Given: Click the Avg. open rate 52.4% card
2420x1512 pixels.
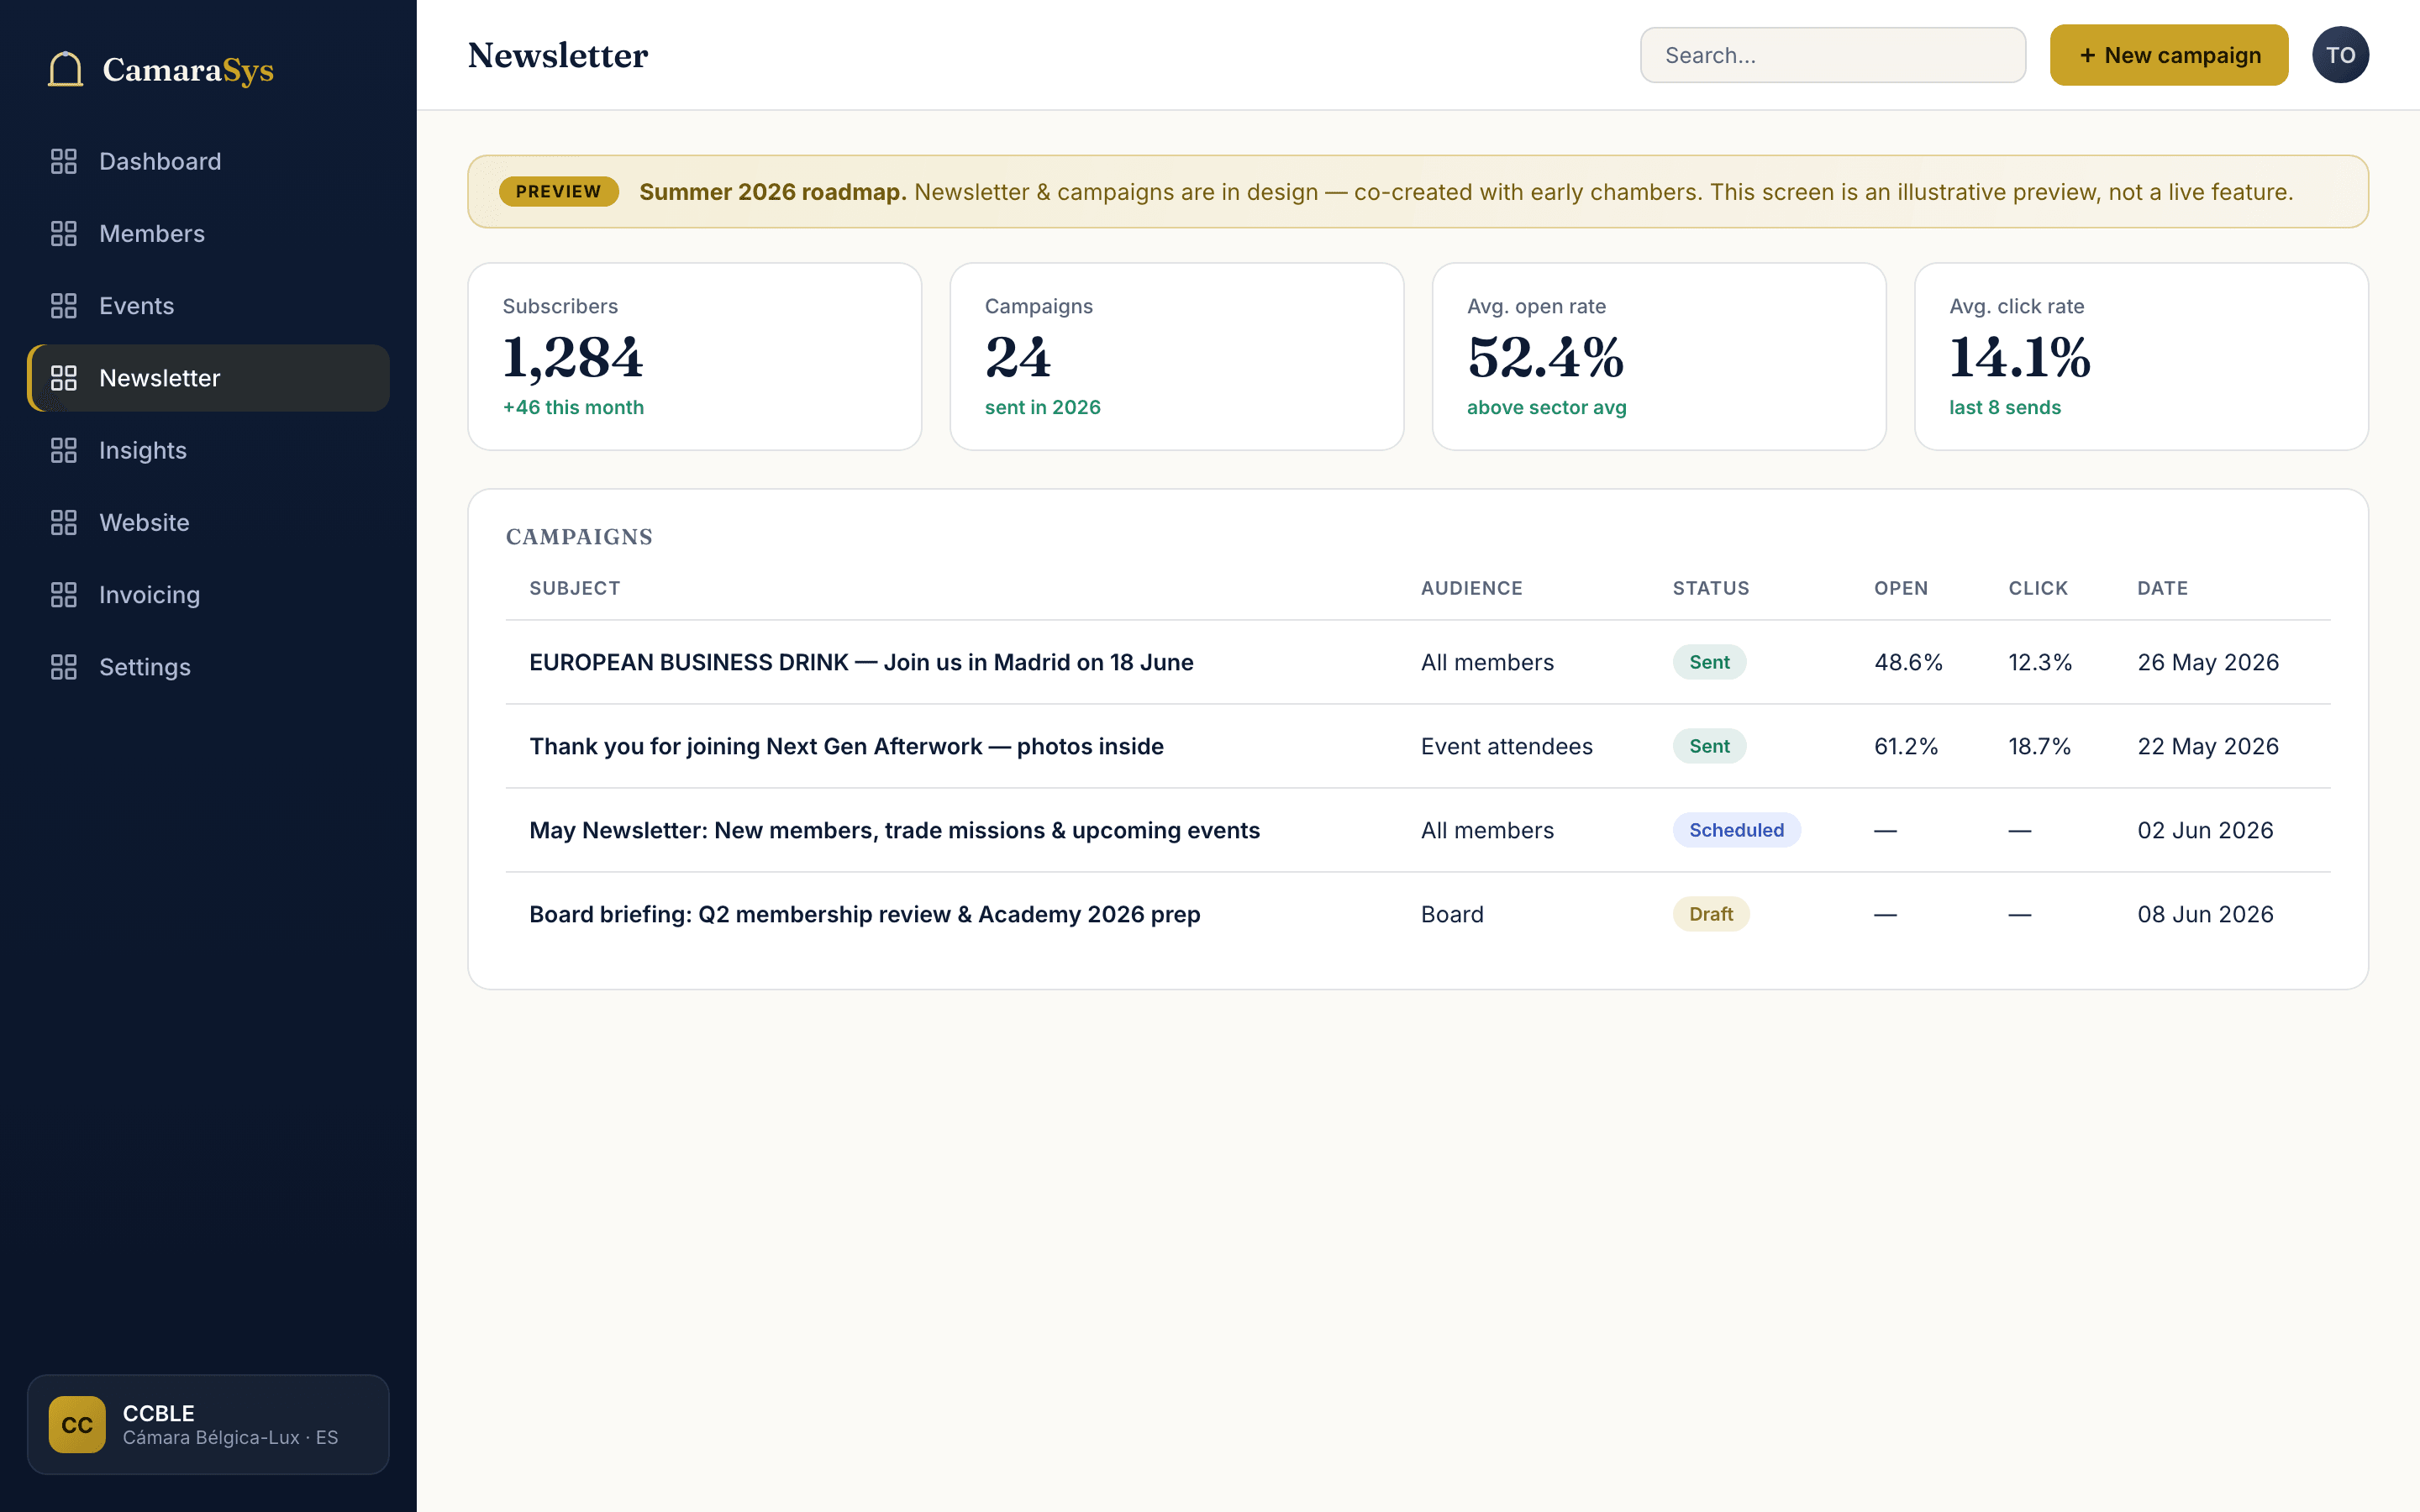Looking at the screenshot, I should point(1659,356).
